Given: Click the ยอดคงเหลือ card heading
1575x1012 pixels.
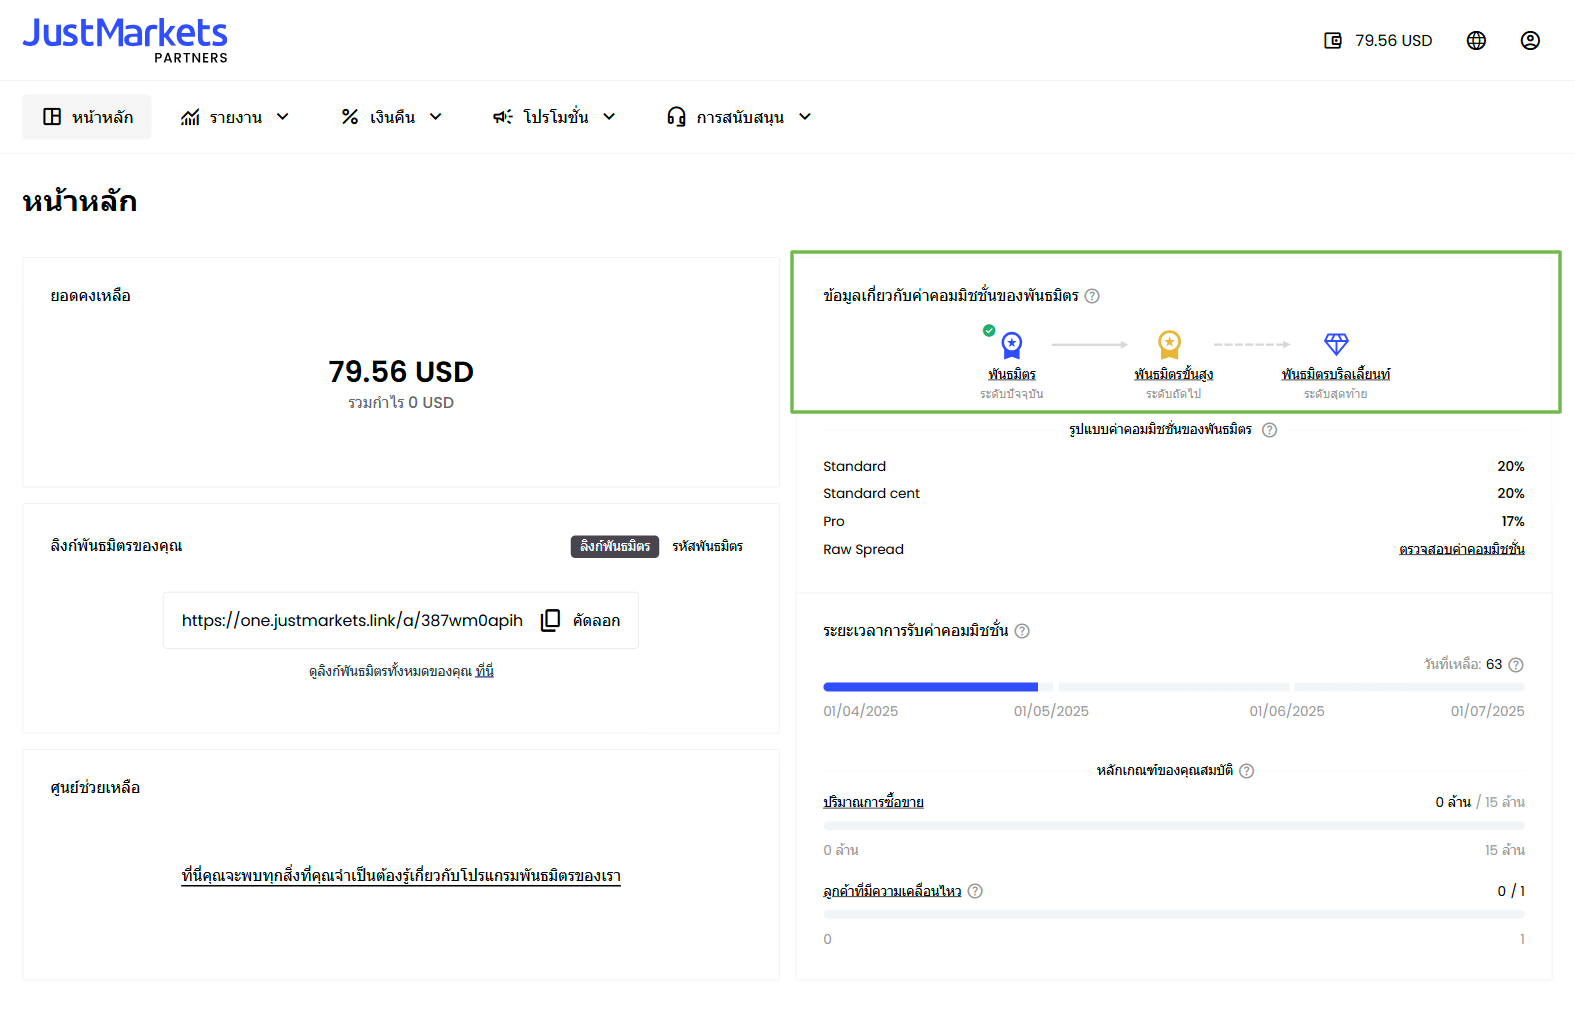Looking at the screenshot, I should (x=90, y=296).
